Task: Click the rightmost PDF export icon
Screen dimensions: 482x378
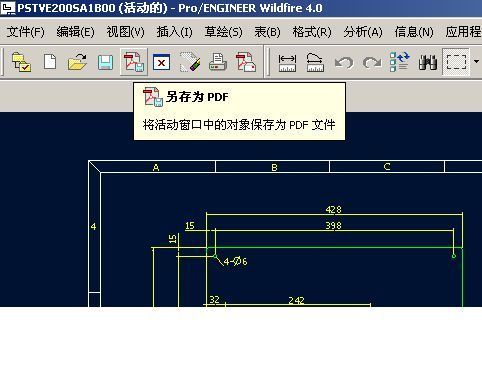Action: [246, 62]
